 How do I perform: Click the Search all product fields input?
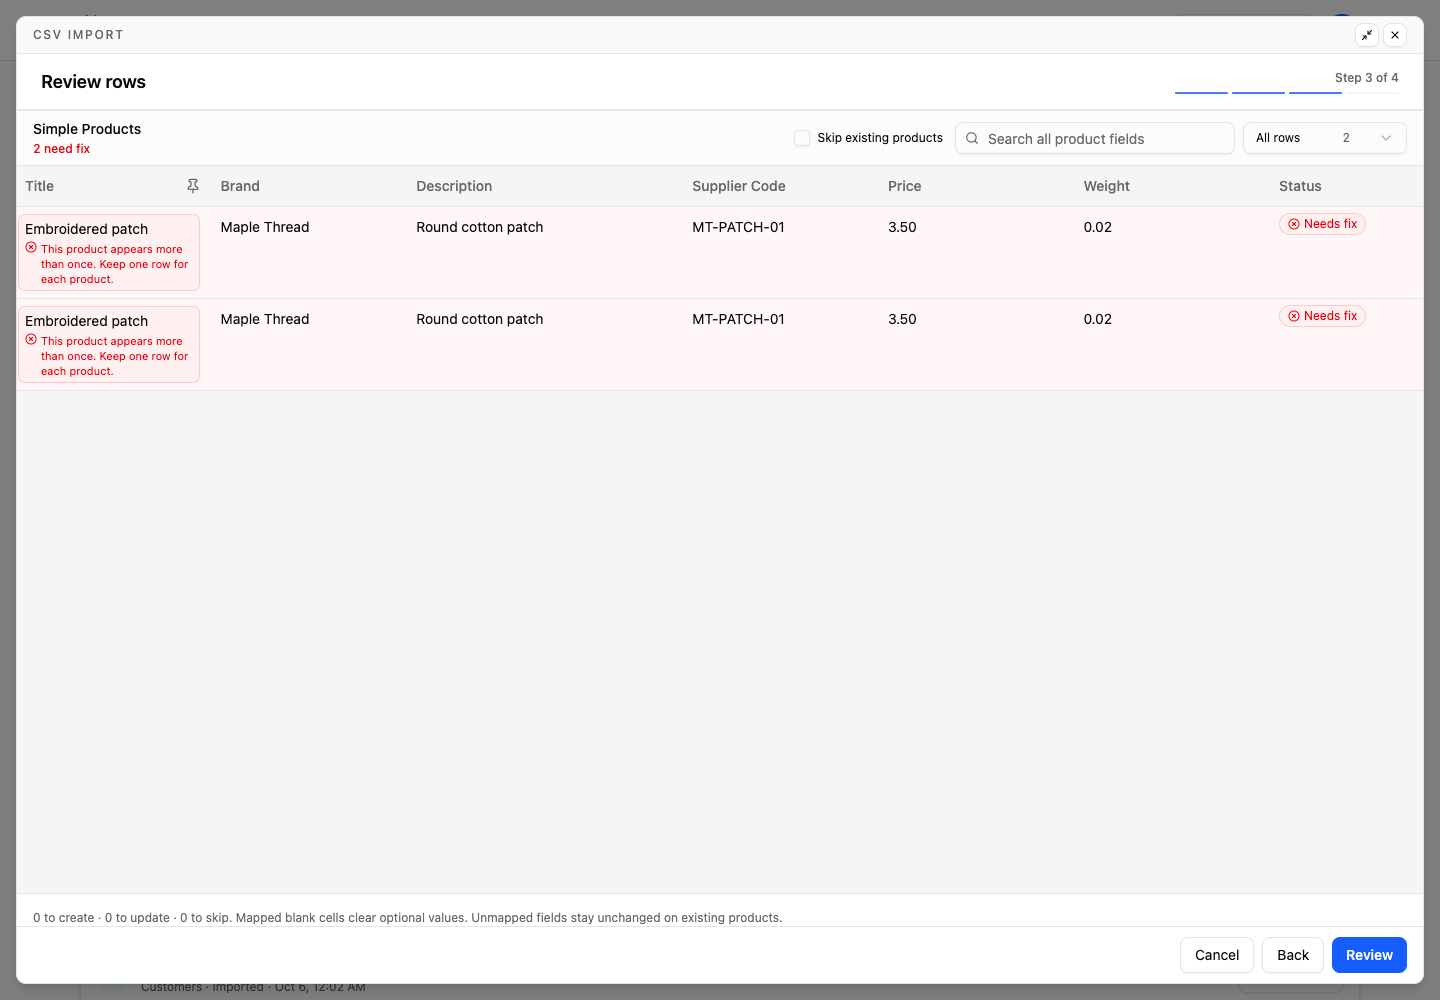pyautogui.click(x=1095, y=138)
